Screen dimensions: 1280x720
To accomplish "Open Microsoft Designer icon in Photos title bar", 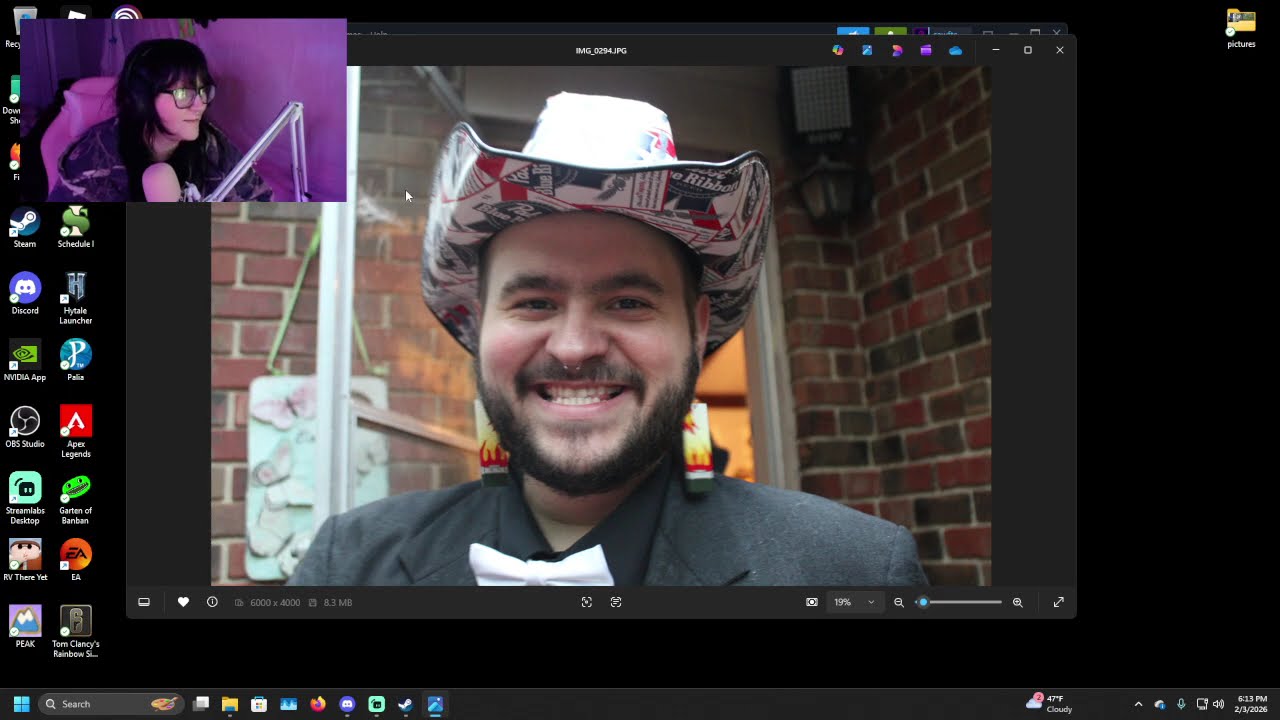I will [x=897, y=50].
